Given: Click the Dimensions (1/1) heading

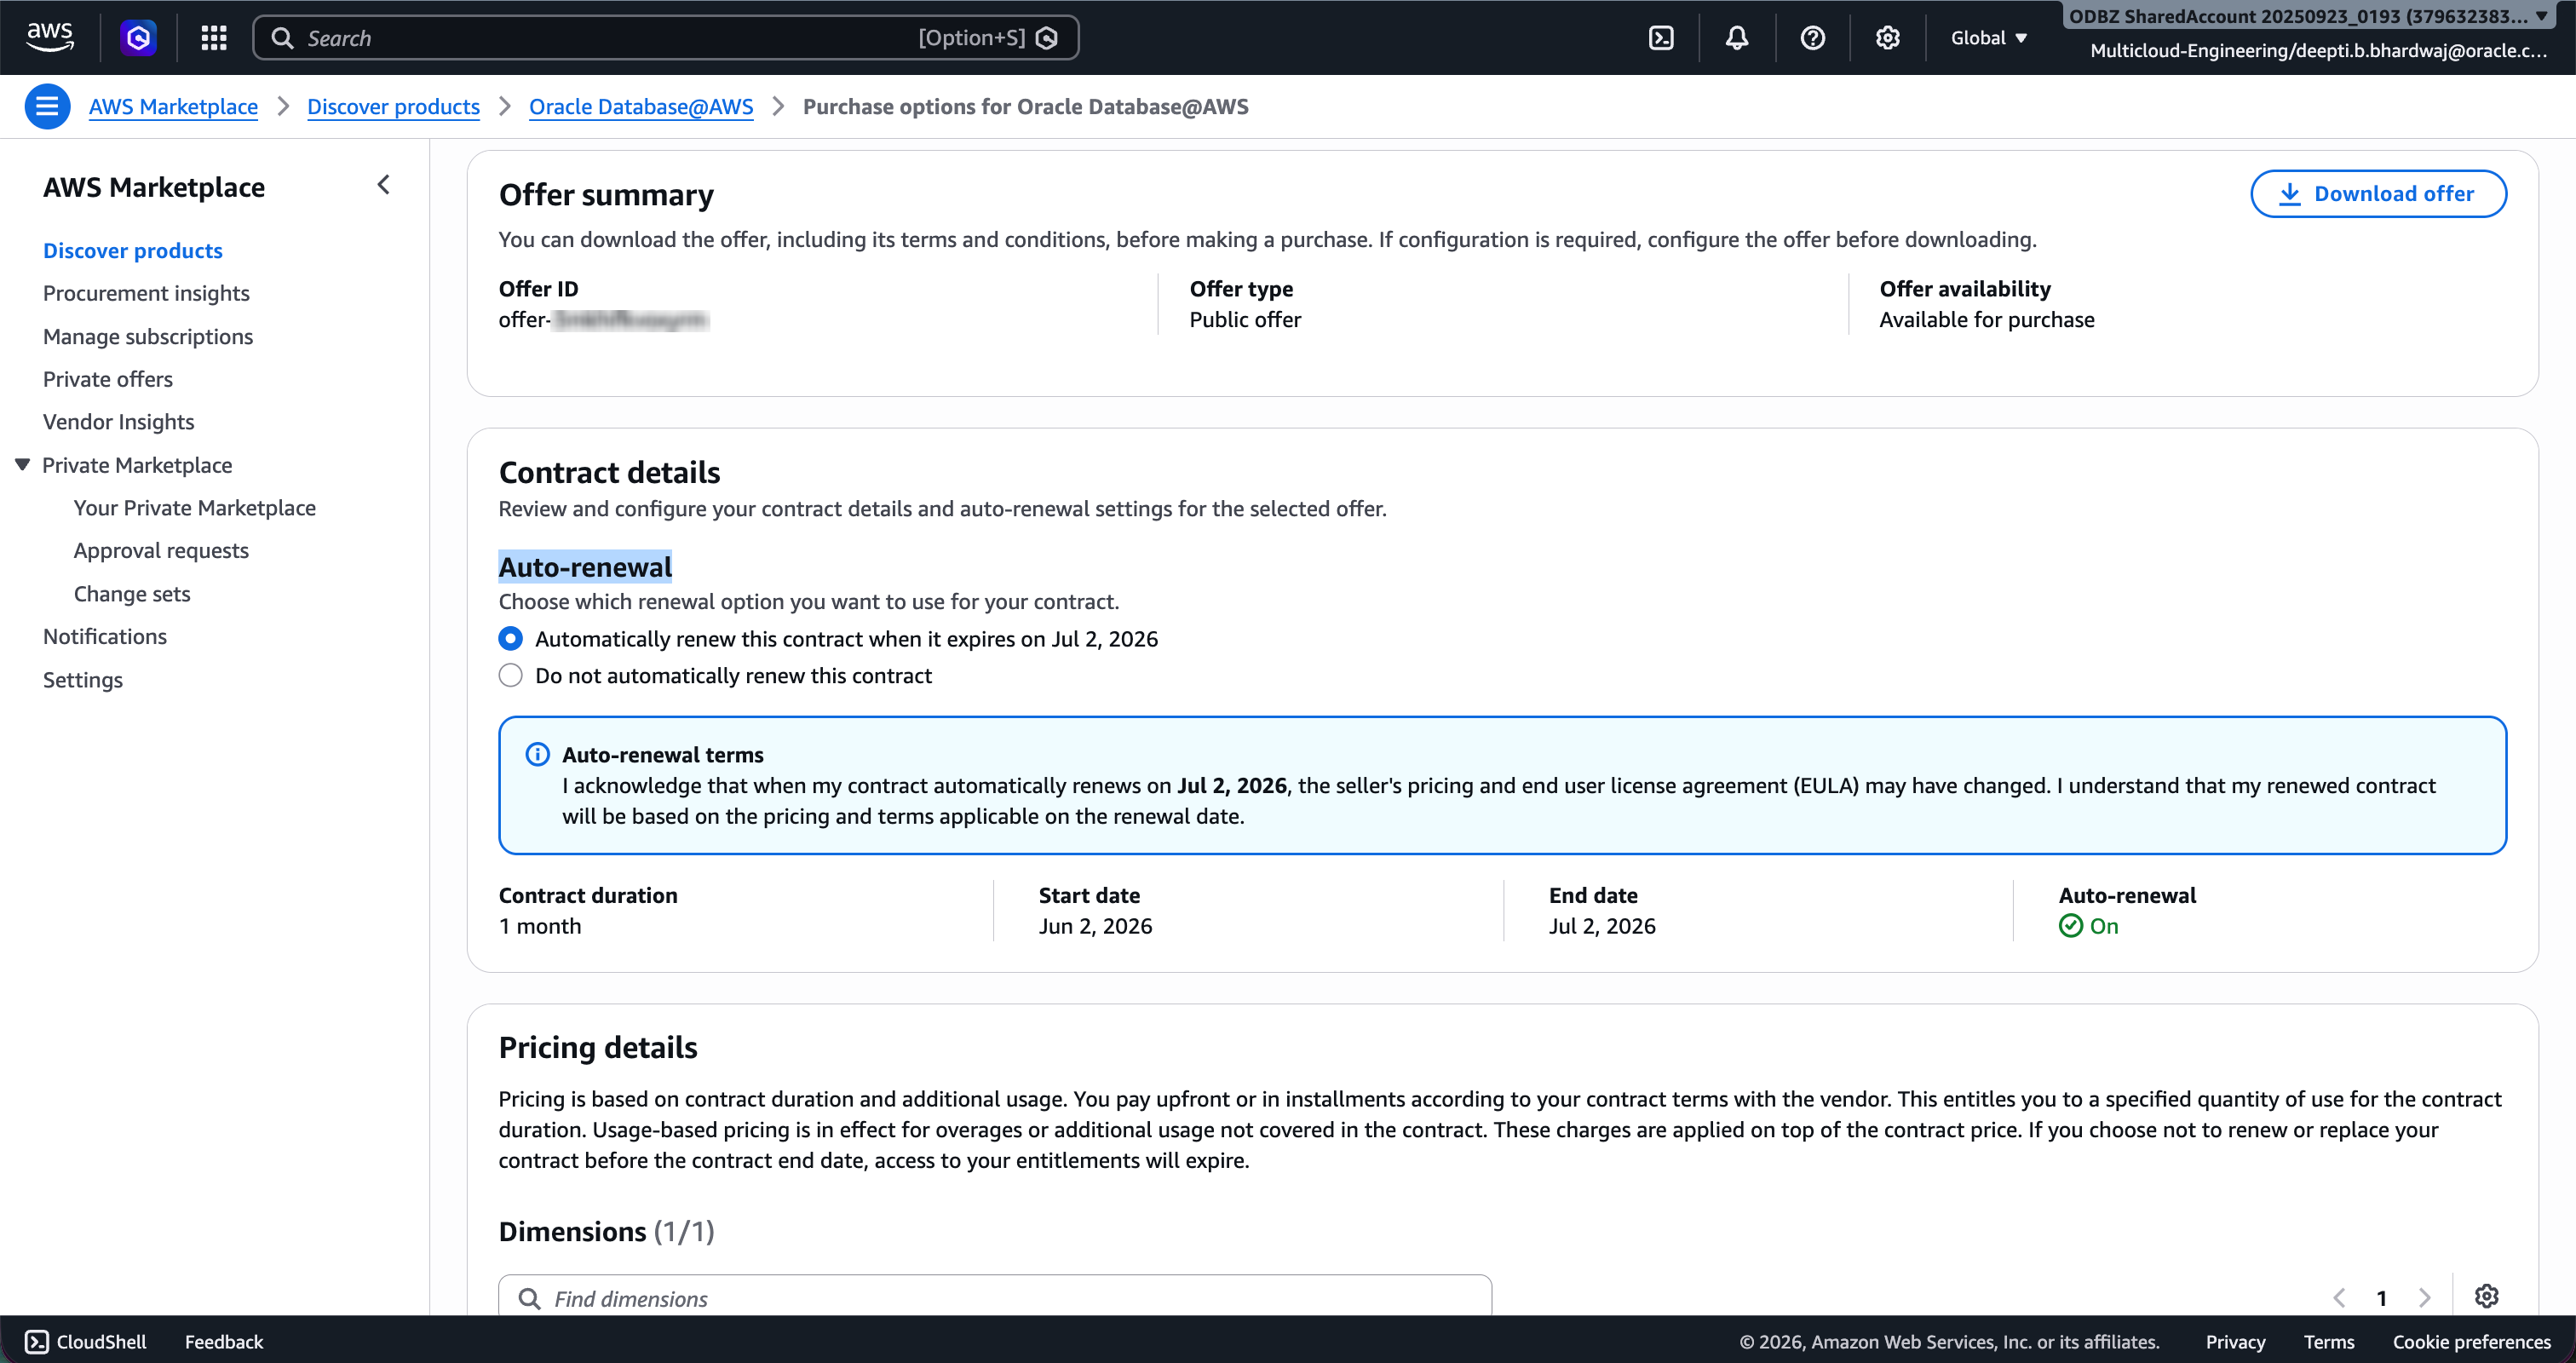Looking at the screenshot, I should coord(606,1231).
